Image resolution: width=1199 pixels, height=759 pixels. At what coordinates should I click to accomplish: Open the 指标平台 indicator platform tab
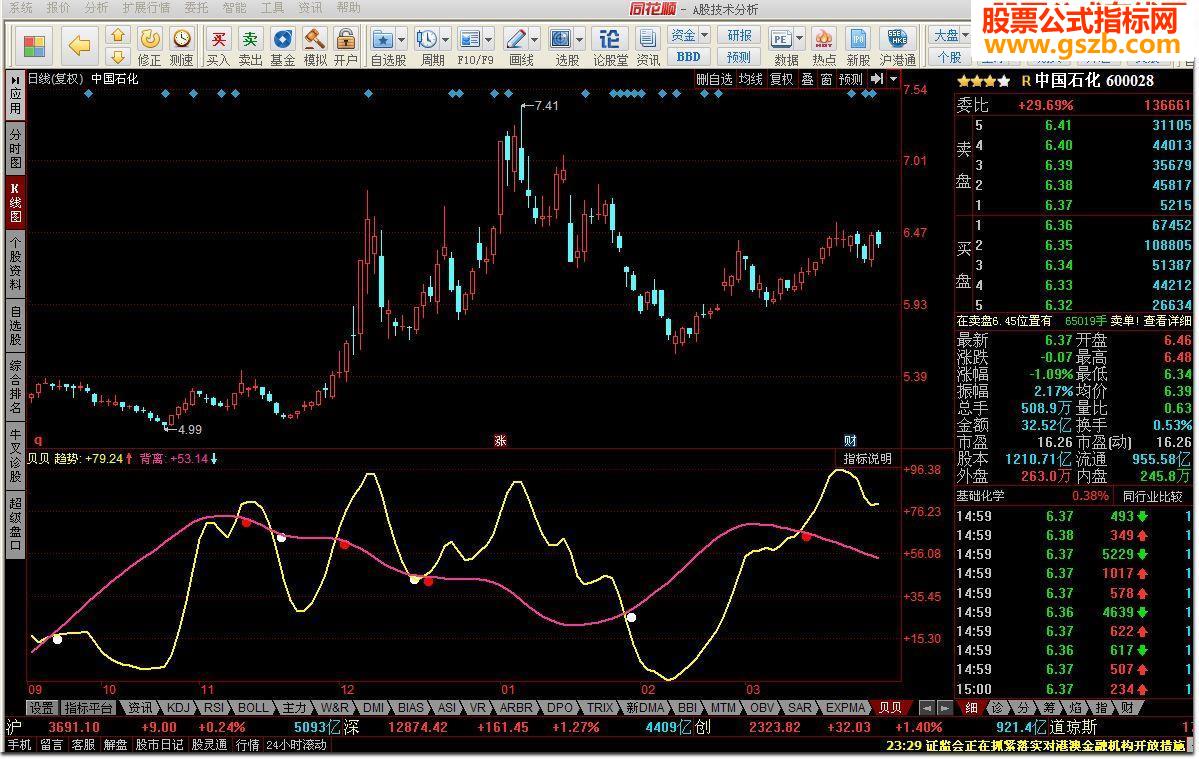coord(89,708)
